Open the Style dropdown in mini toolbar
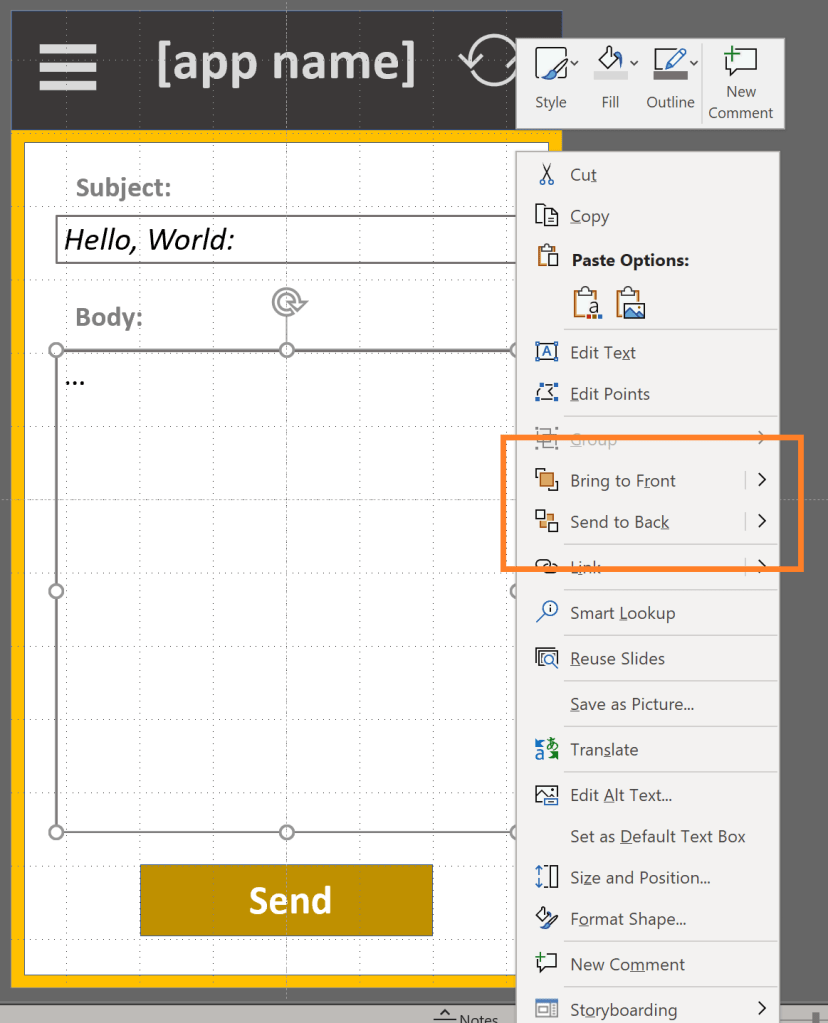828x1023 pixels. tap(575, 64)
